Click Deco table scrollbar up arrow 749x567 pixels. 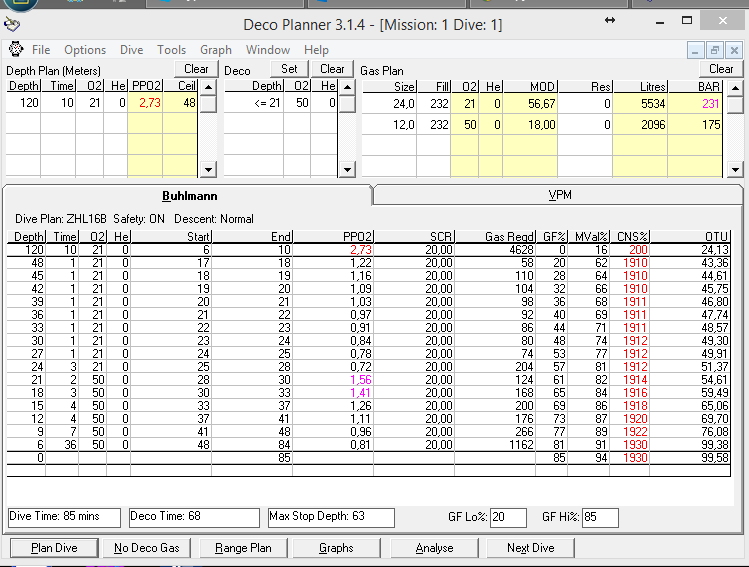[x=347, y=87]
